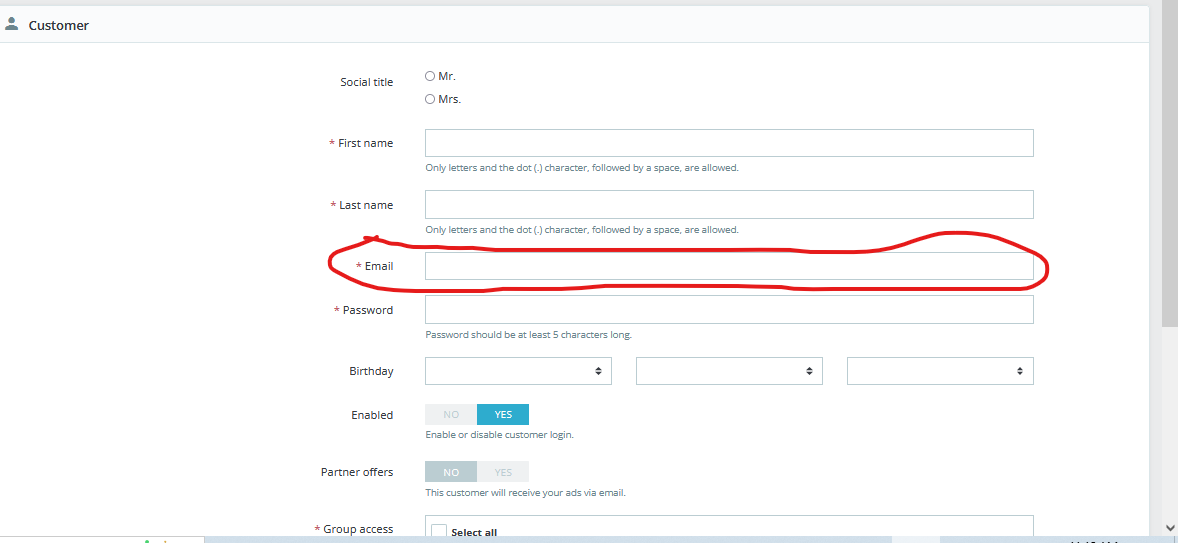Set Enabled to NO
The image size is (1178, 543).
[451, 415]
